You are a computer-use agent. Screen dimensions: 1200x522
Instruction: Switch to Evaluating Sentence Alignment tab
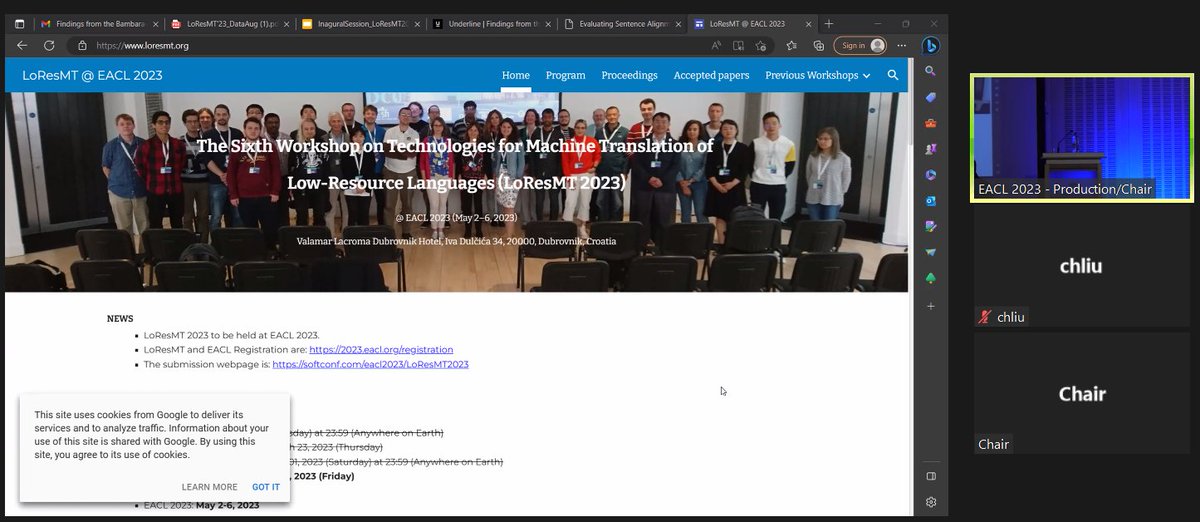(621, 23)
